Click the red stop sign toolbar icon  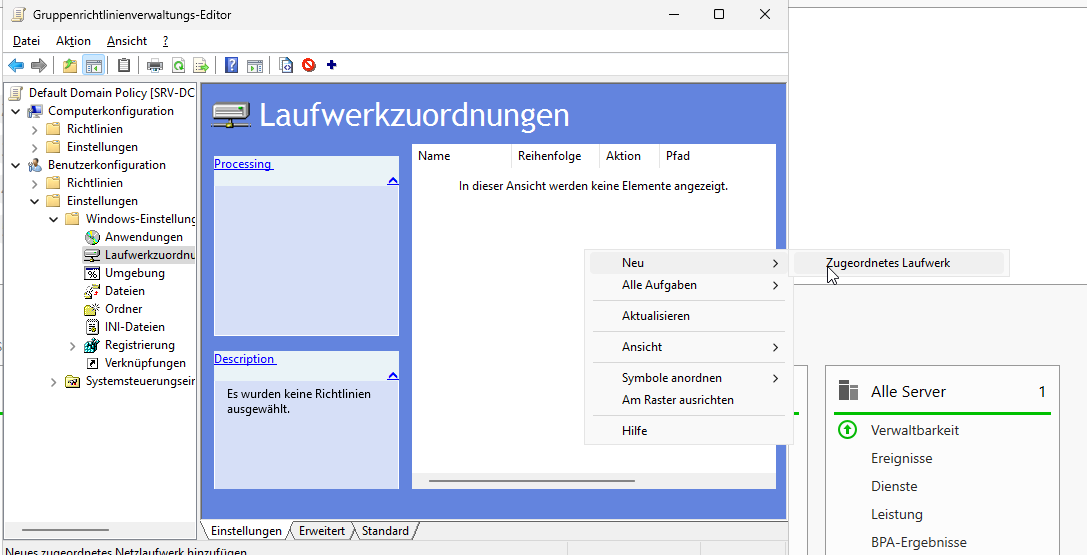click(309, 66)
